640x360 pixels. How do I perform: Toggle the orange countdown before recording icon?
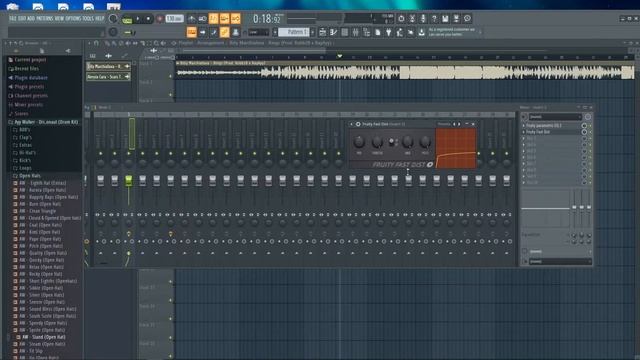(213, 18)
